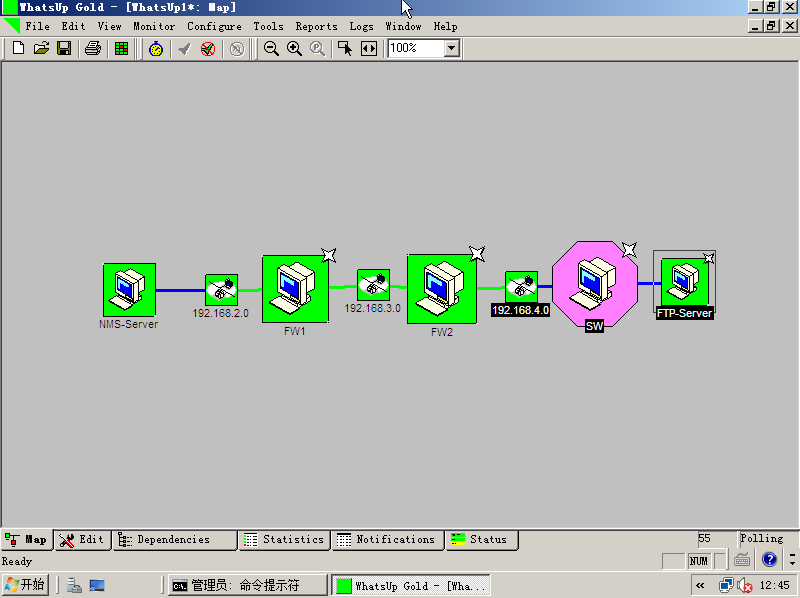The width and height of the screenshot is (800, 598).
Task: Click the server manager quick launch icon
Action: [x=74, y=585]
